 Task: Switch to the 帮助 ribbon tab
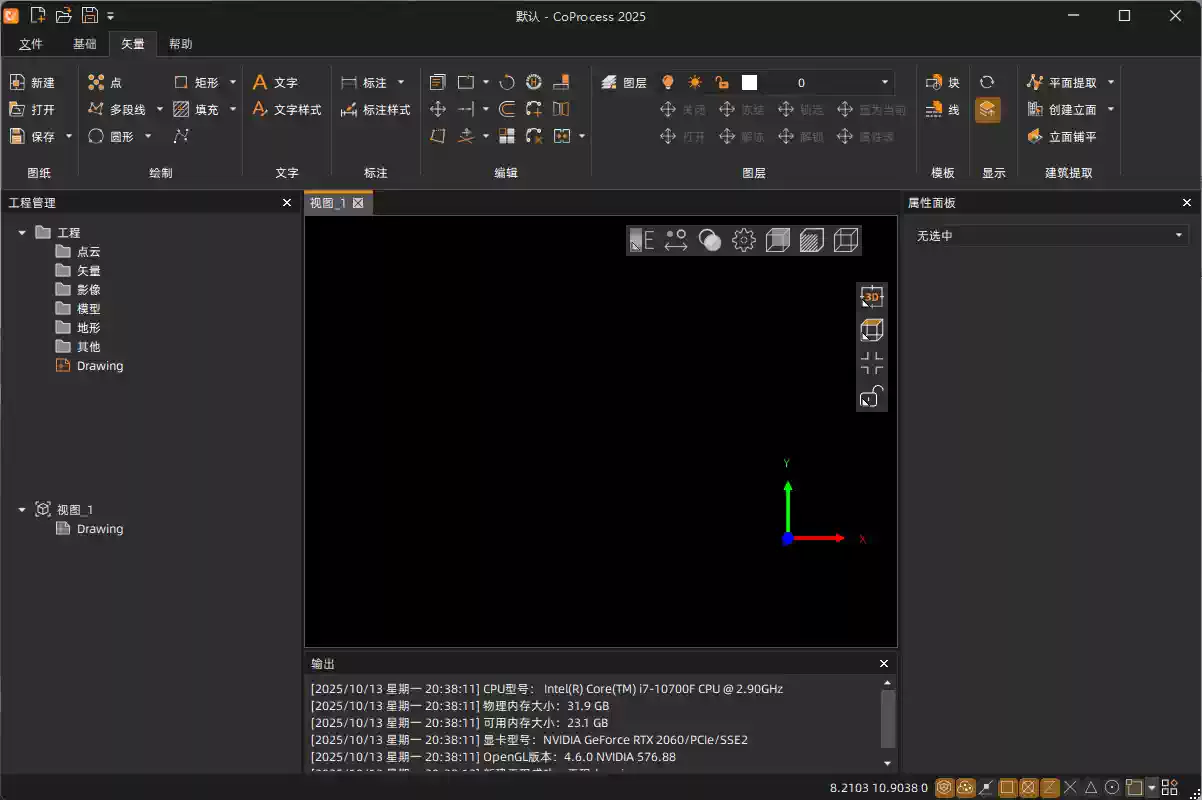(x=181, y=44)
